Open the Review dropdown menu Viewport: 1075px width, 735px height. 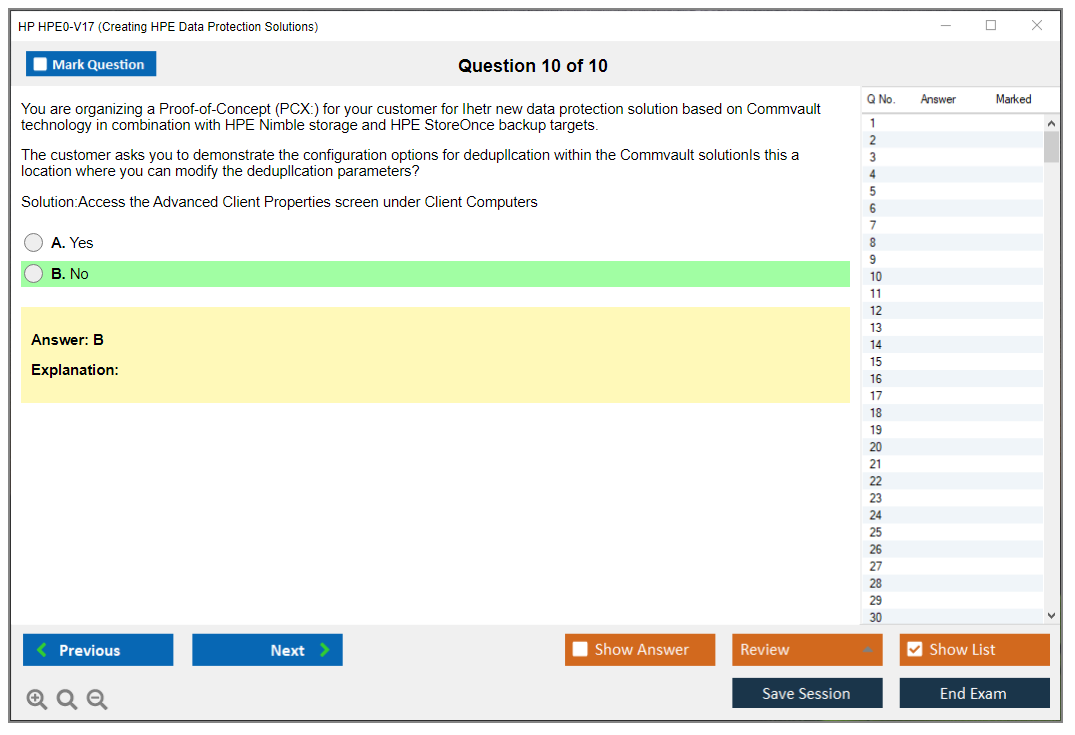pos(867,650)
